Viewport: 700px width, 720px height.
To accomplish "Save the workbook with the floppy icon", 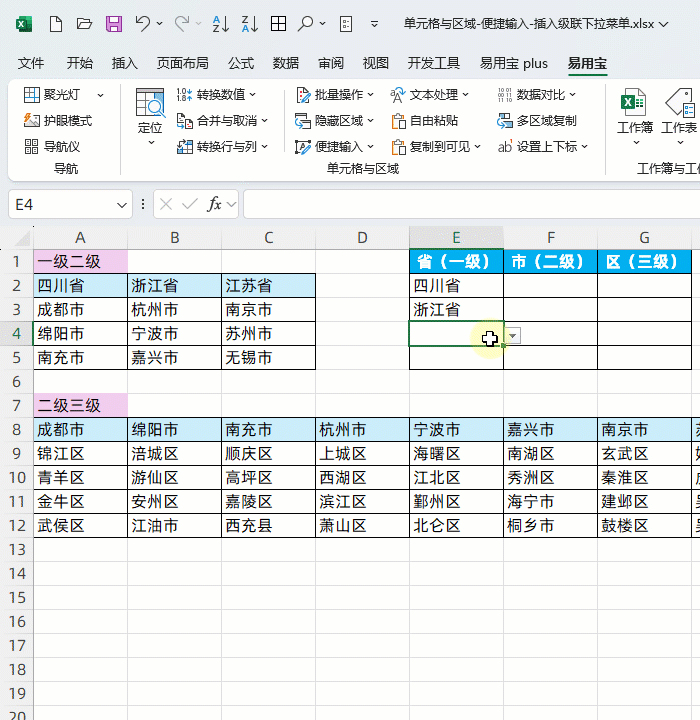I will click(113, 24).
